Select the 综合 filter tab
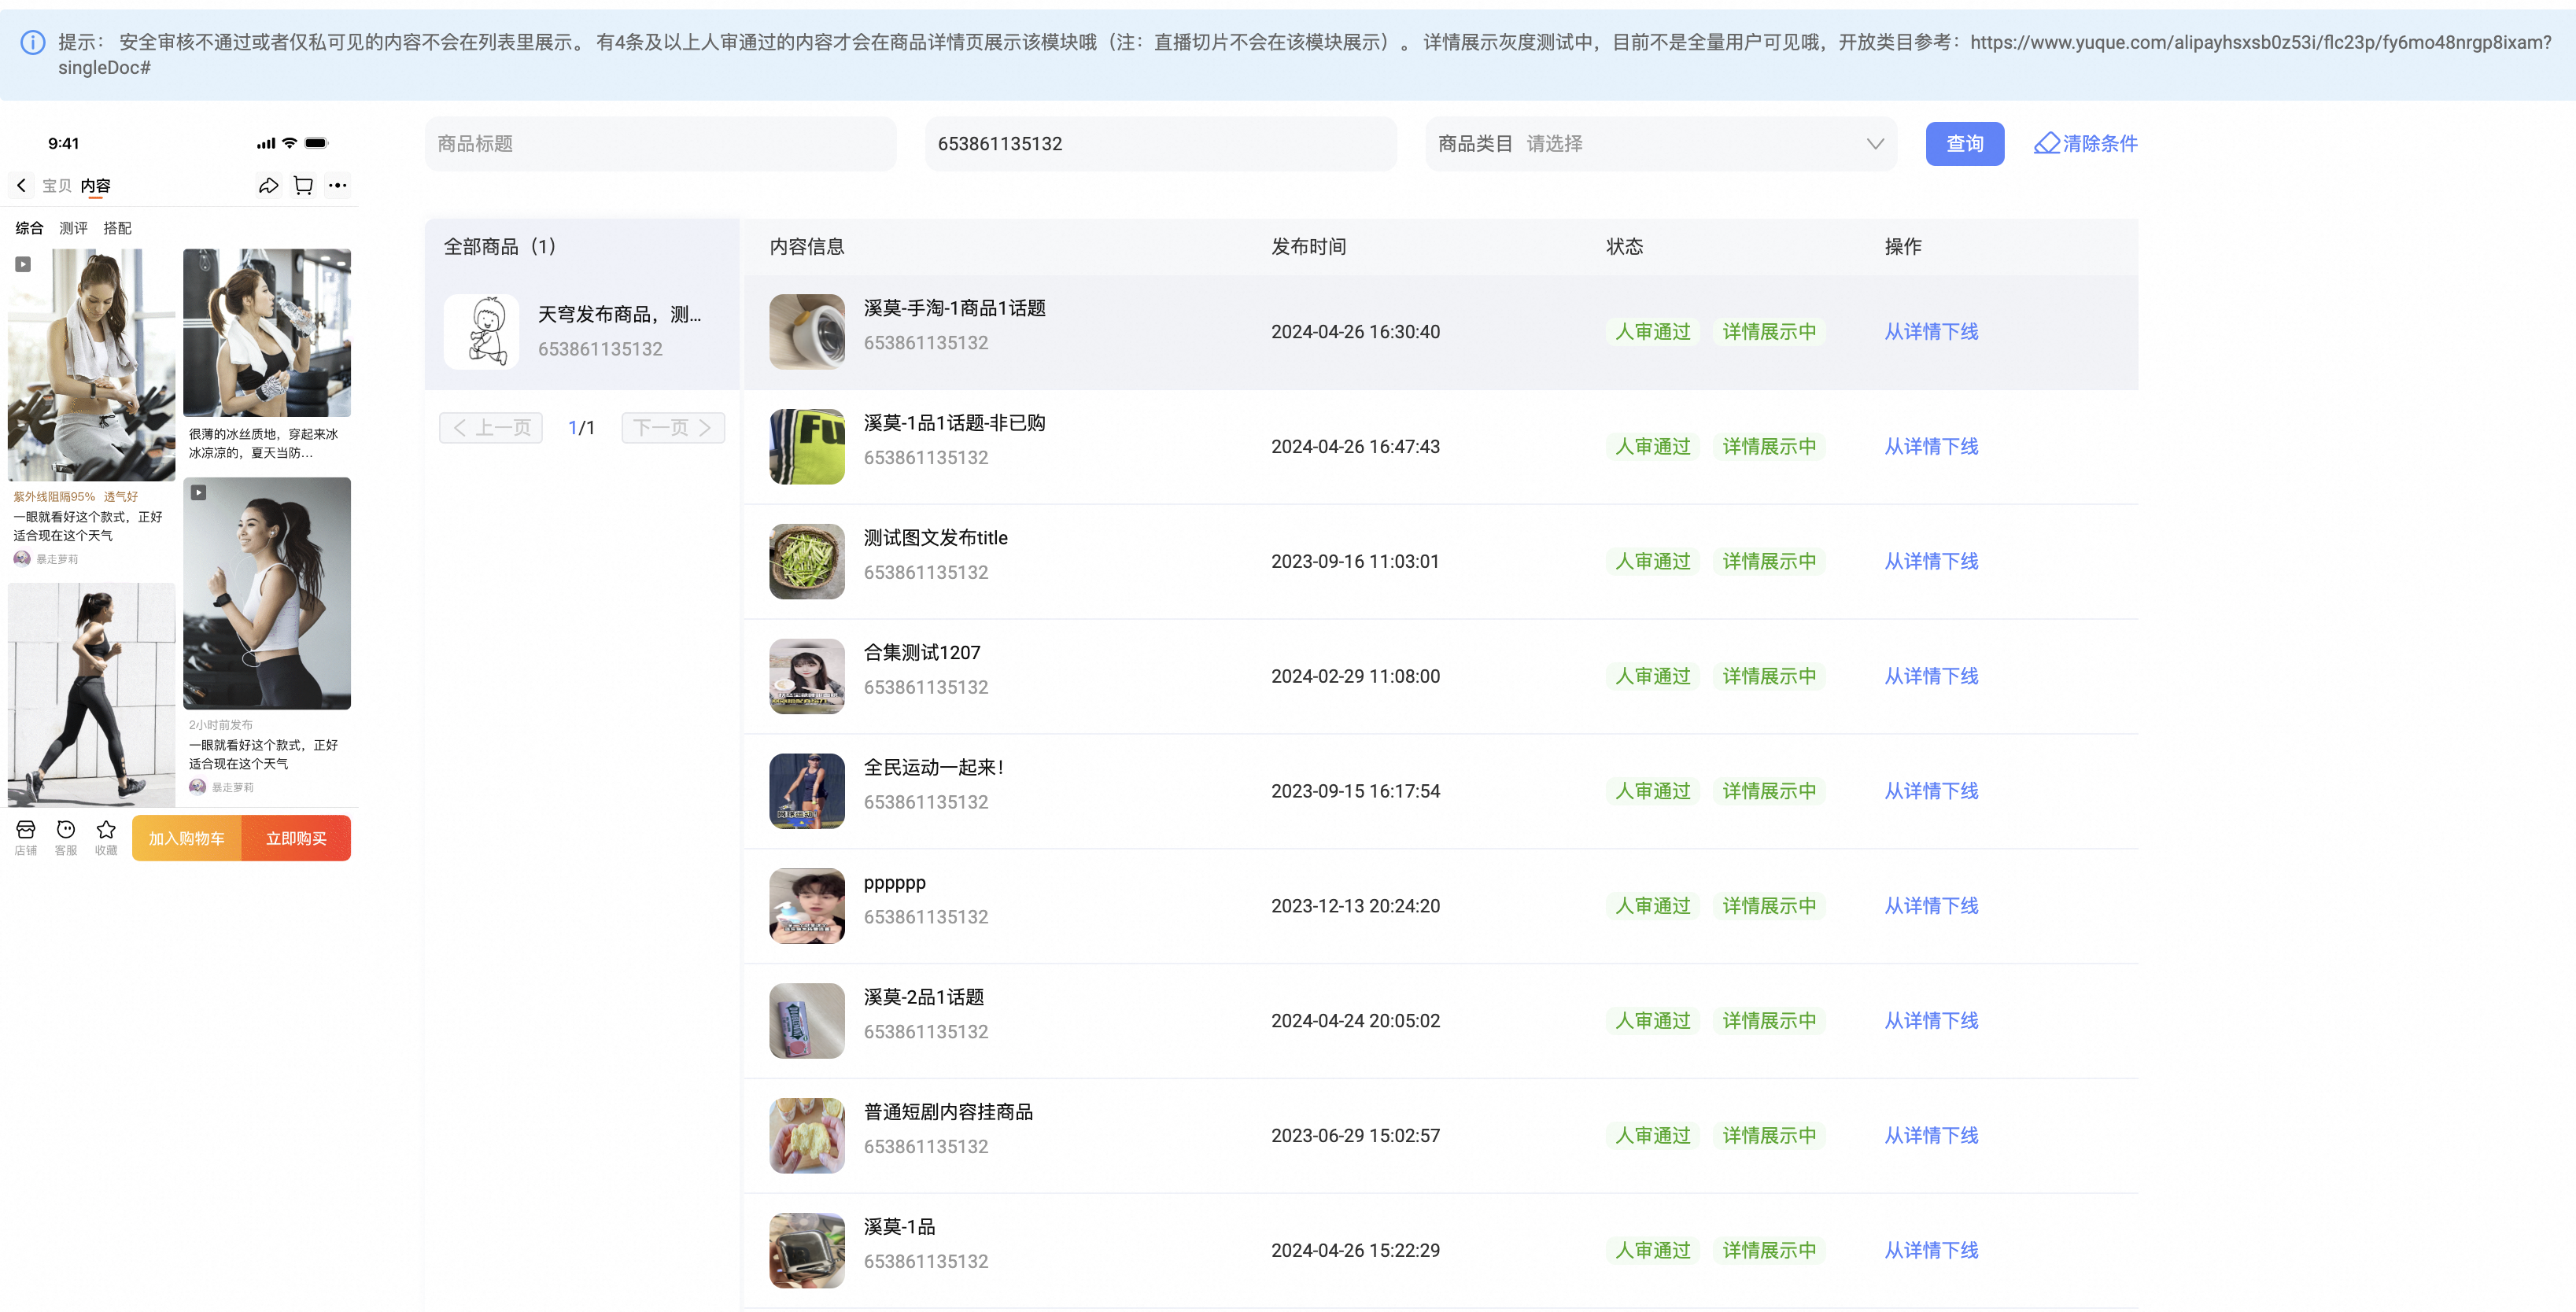The width and height of the screenshot is (2576, 1312). [x=29, y=228]
